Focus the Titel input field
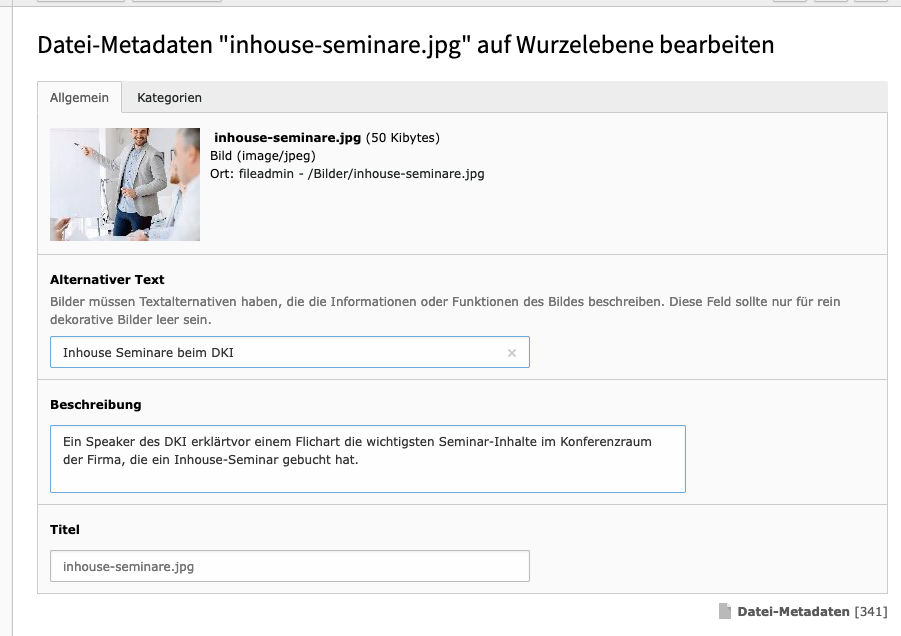901x636 pixels. point(289,566)
